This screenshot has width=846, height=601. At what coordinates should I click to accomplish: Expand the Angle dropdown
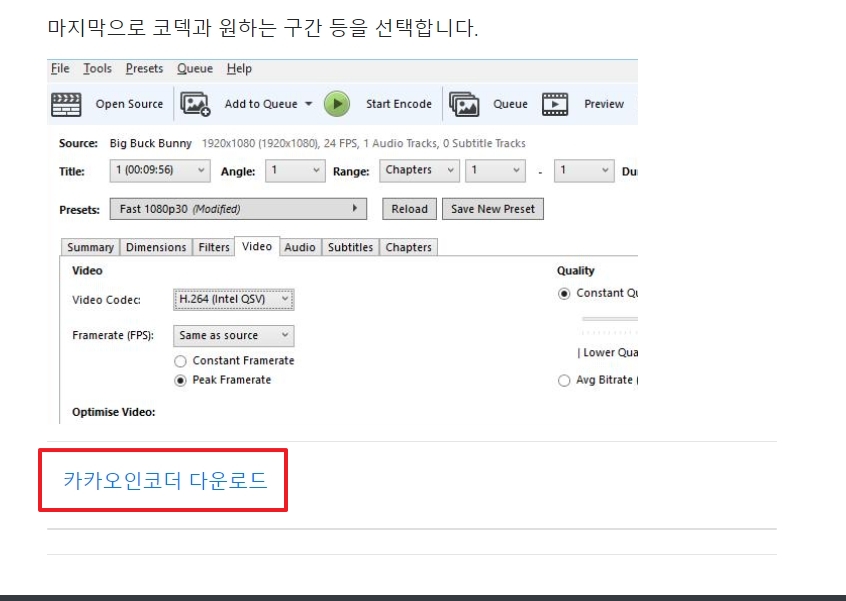295,170
